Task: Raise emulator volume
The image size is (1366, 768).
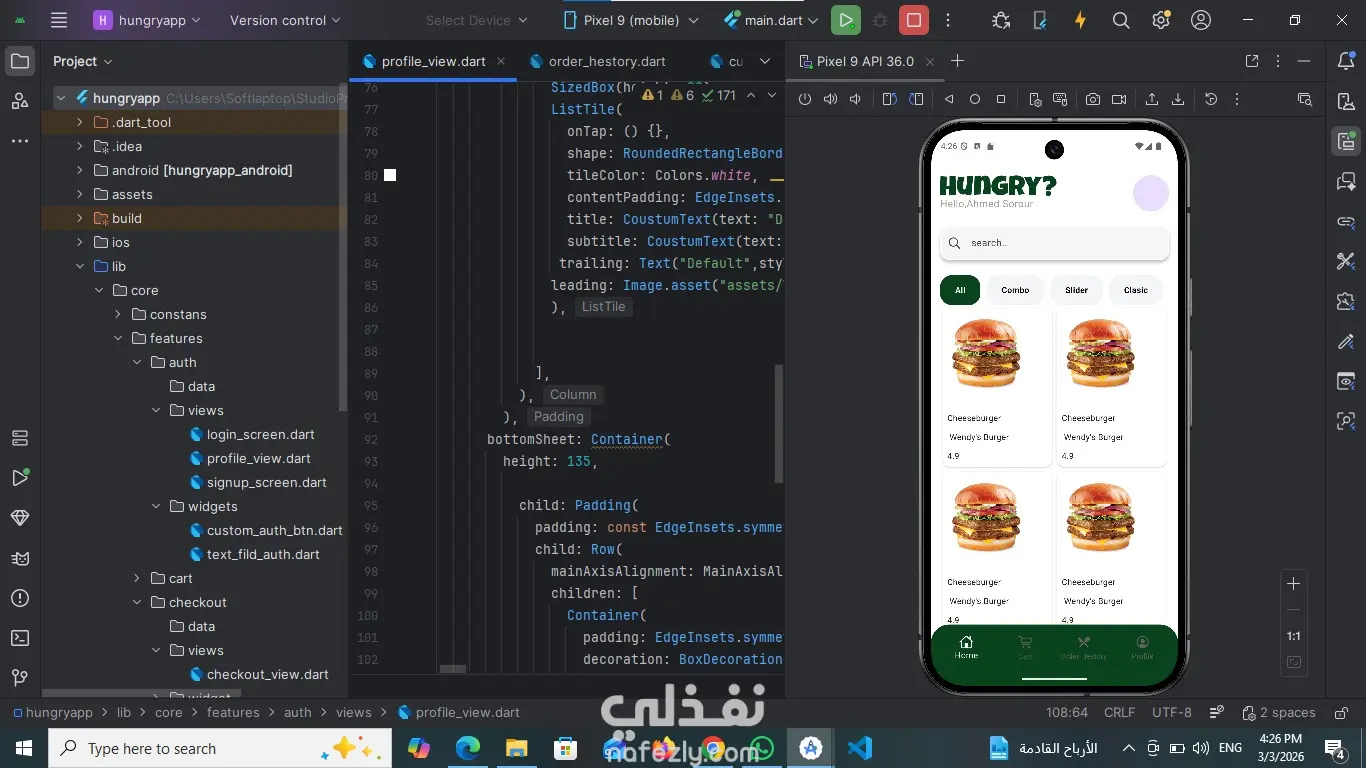Action: pos(830,99)
